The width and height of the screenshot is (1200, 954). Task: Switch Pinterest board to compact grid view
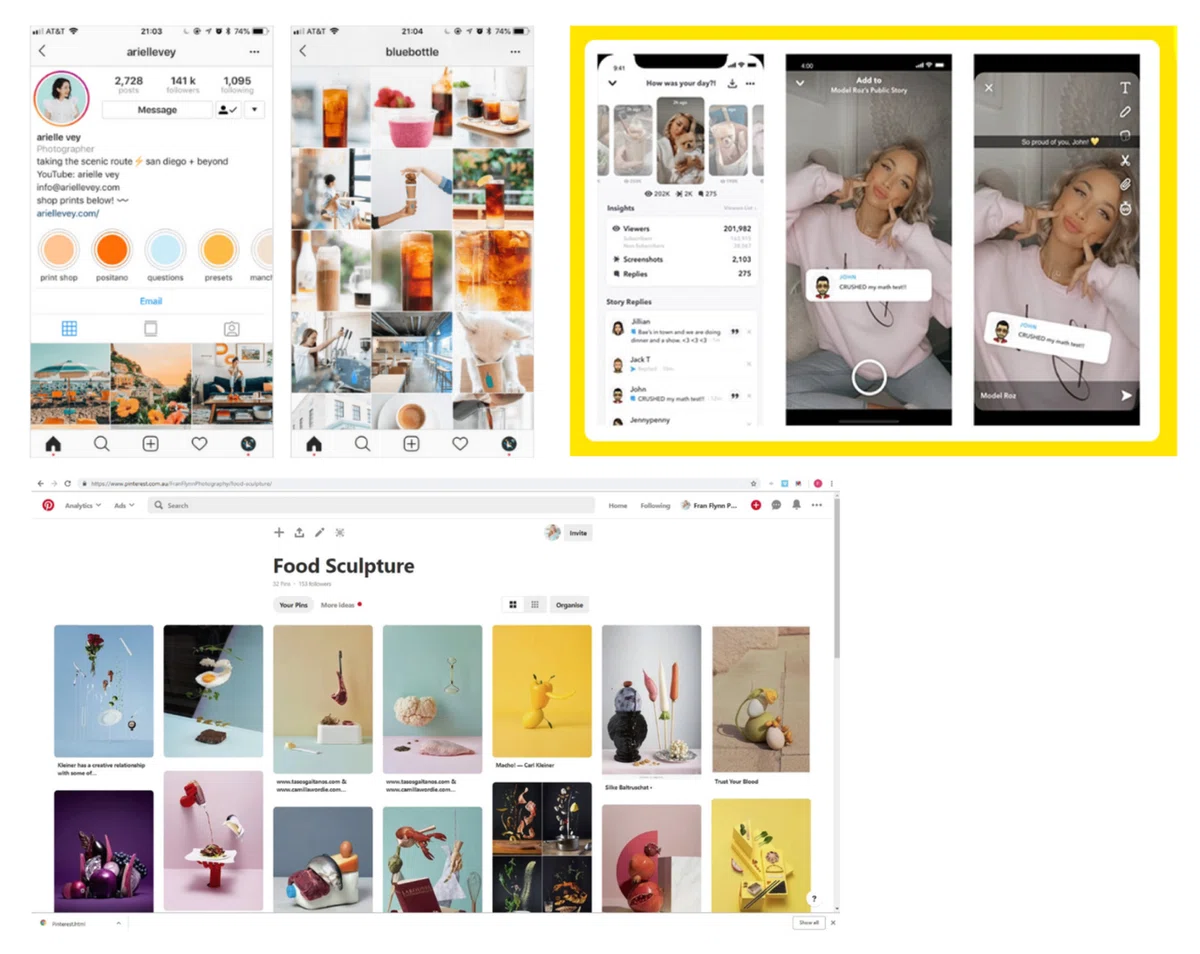tap(536, 605)
